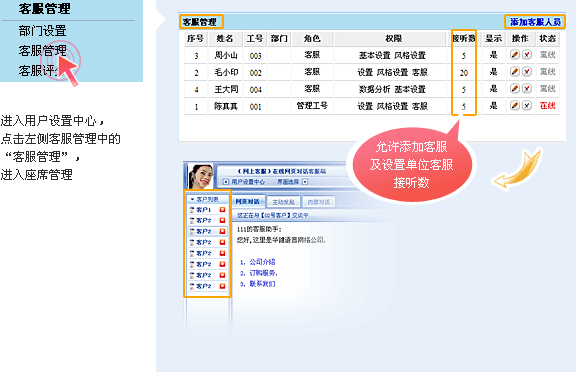This screenshot has height=372, width=576.
Task: Click the 权限 column header
Action: [393, 38]
